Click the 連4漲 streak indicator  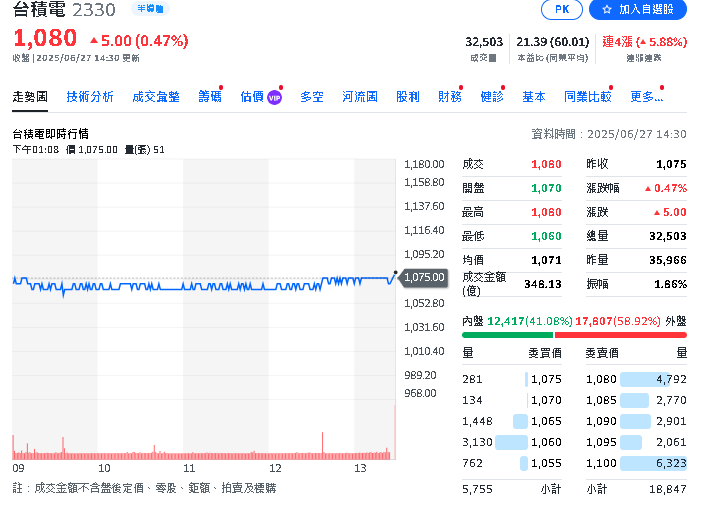(x=644, y=42)
